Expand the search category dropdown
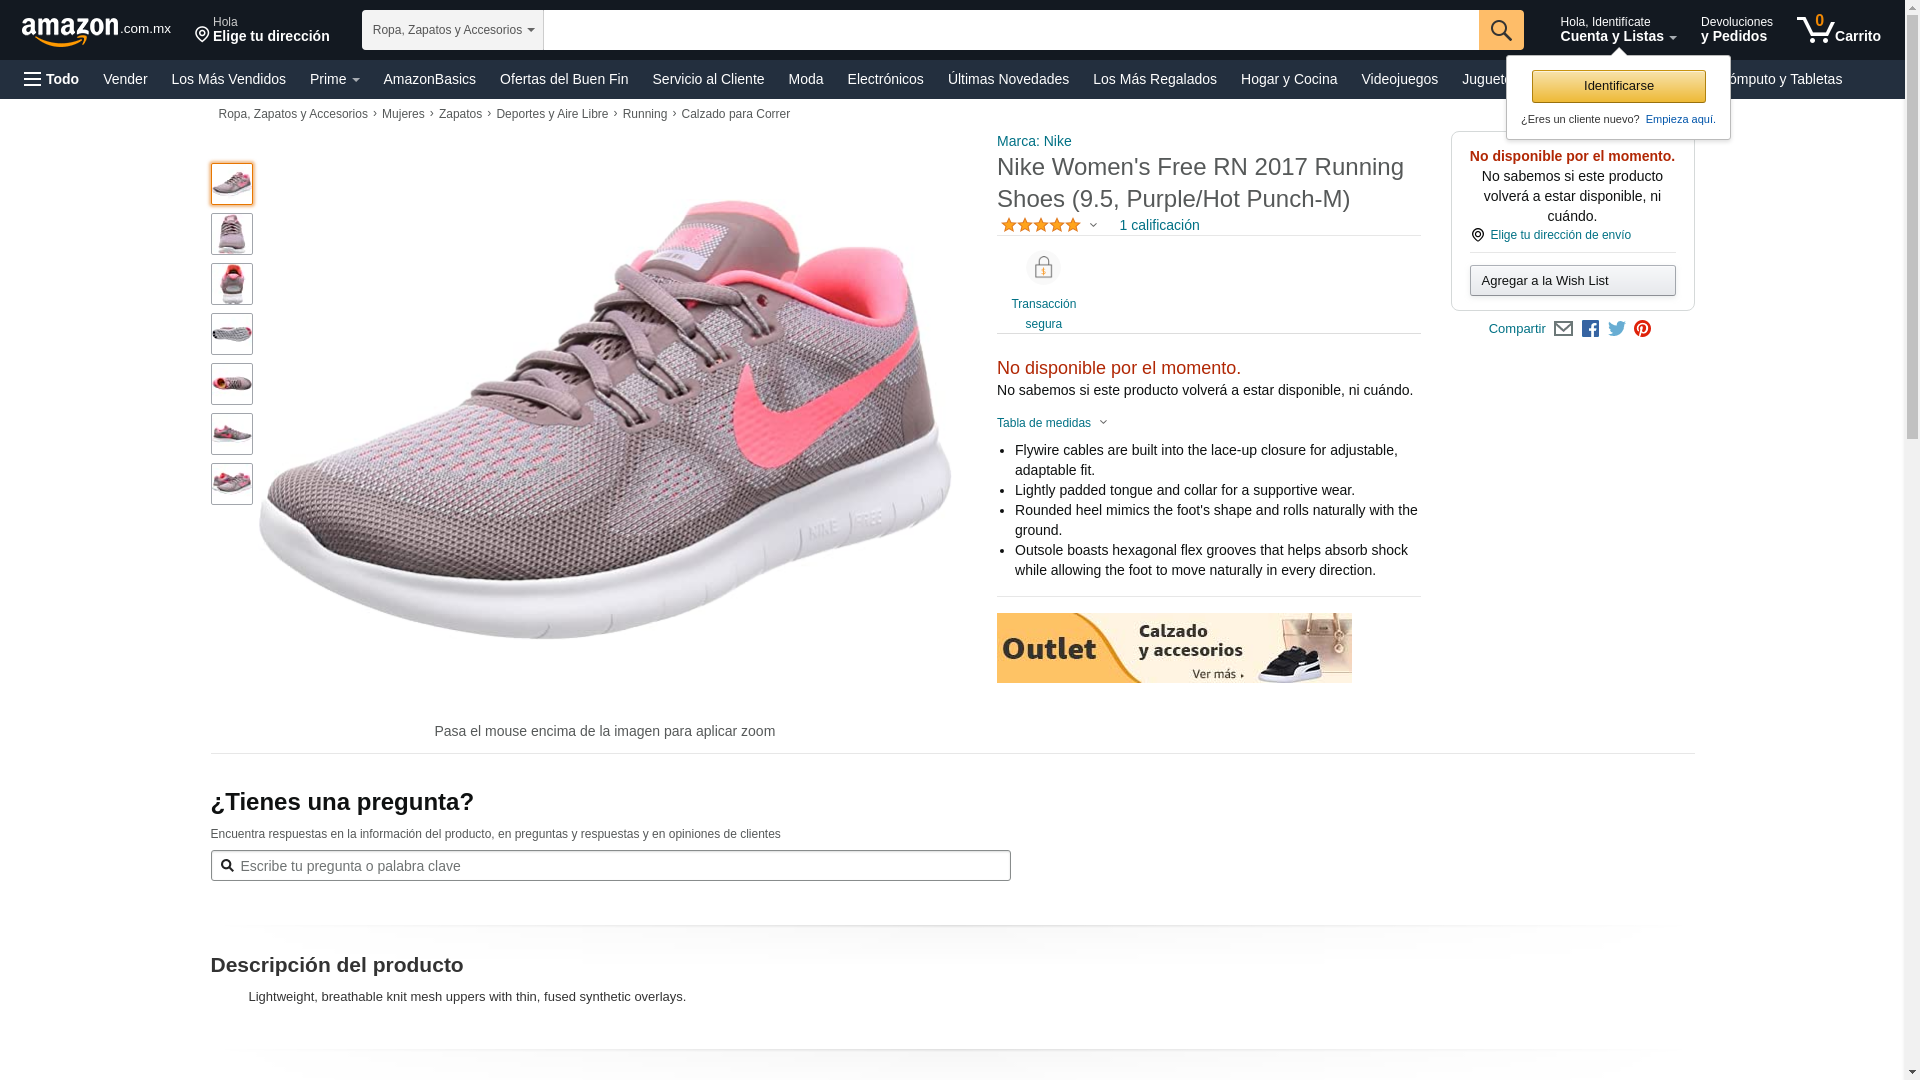 453,30
